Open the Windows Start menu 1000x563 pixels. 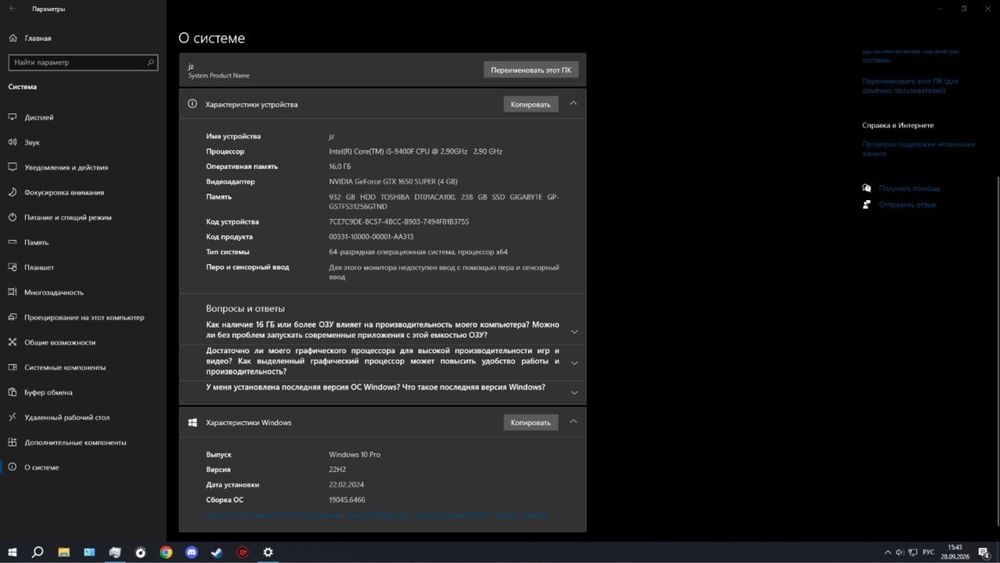12,552
